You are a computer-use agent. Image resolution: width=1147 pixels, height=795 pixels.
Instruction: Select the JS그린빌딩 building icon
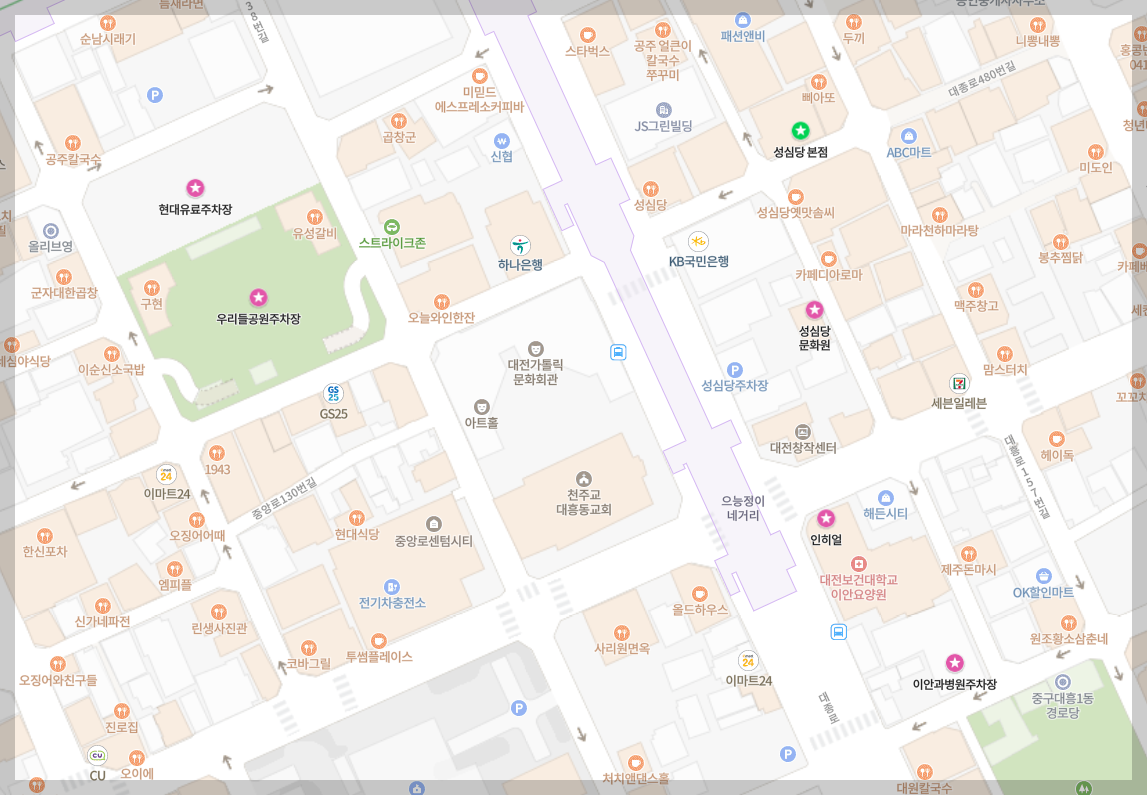tap(663, 110)
